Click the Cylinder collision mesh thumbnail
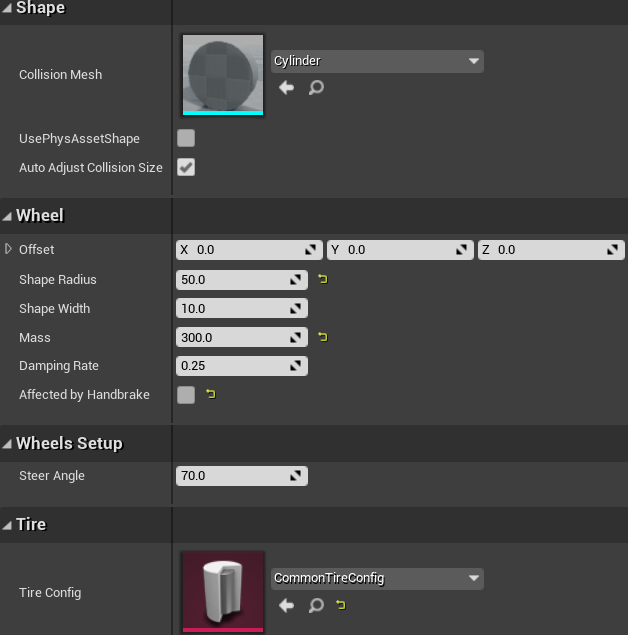 pos(223,75)
